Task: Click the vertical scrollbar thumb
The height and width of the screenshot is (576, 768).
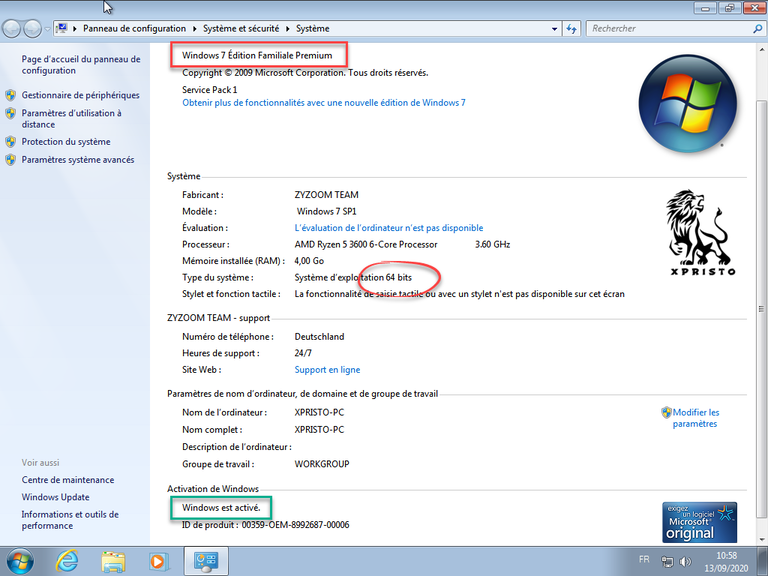Action: (x=761, y=309)
